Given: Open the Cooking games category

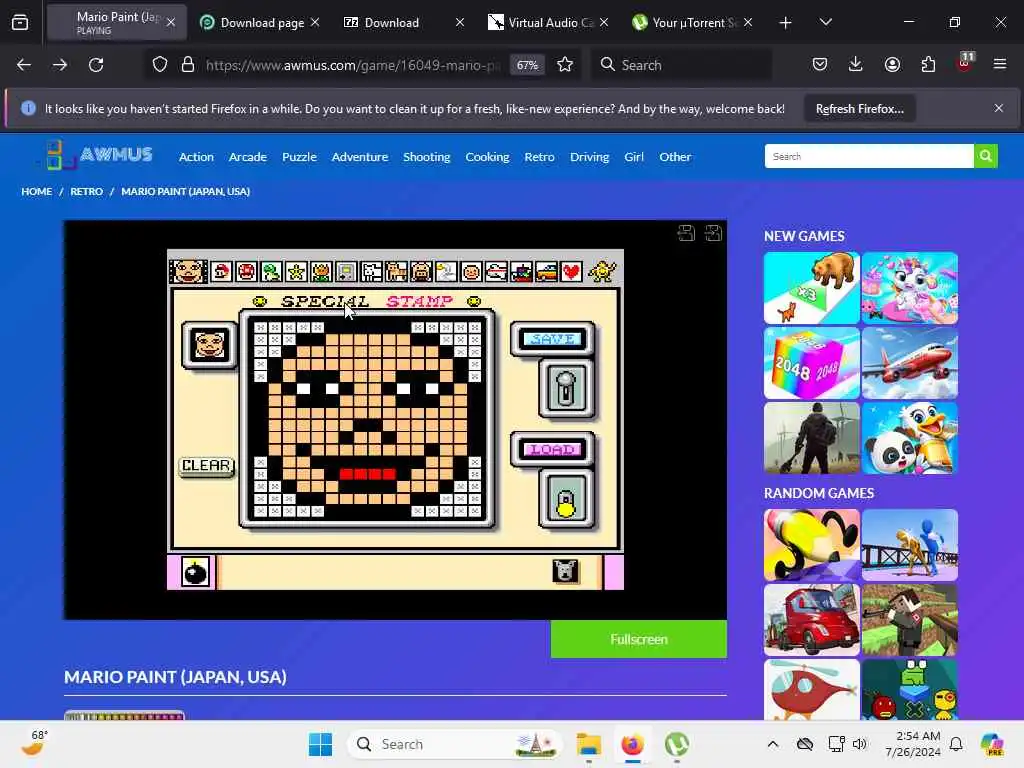Looking at the screenshot, I should click(x=487, y=157).
